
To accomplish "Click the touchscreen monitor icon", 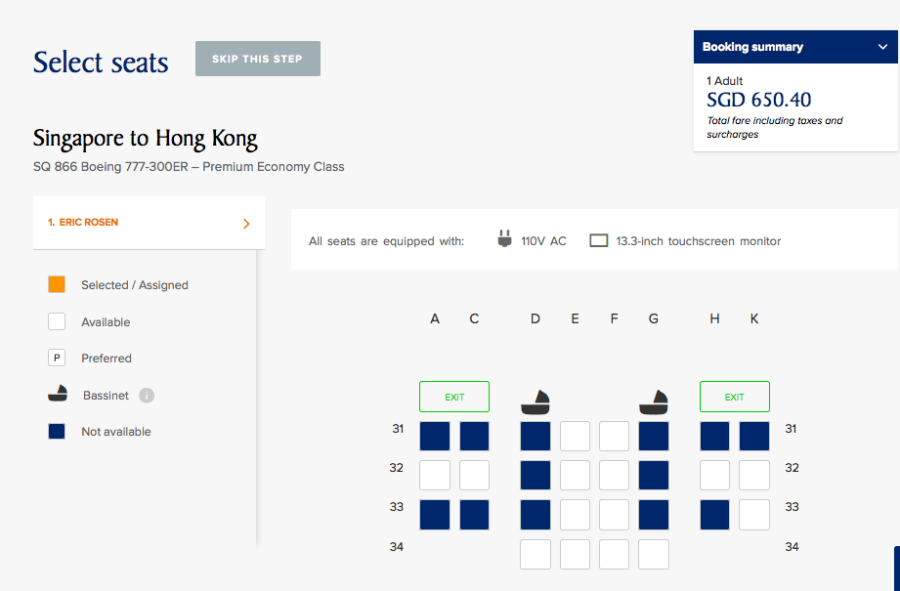I will point(599,241).
